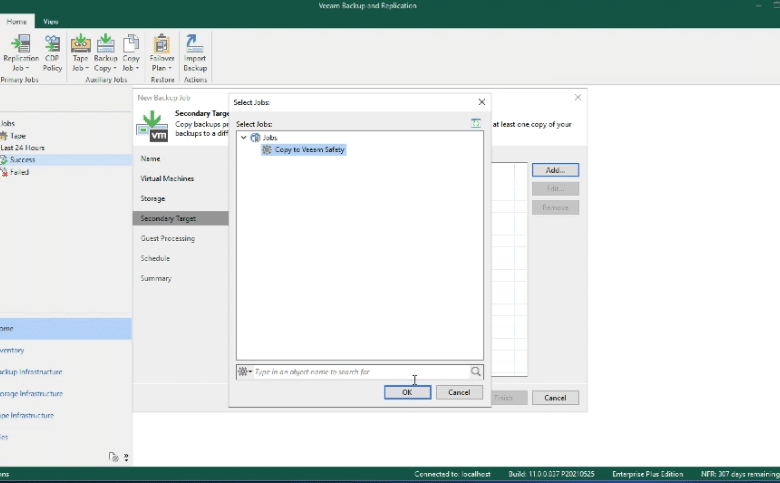Click the refresh icon beside Select Jobs
This screenshot has height=483, width=780.
(476, 123)
